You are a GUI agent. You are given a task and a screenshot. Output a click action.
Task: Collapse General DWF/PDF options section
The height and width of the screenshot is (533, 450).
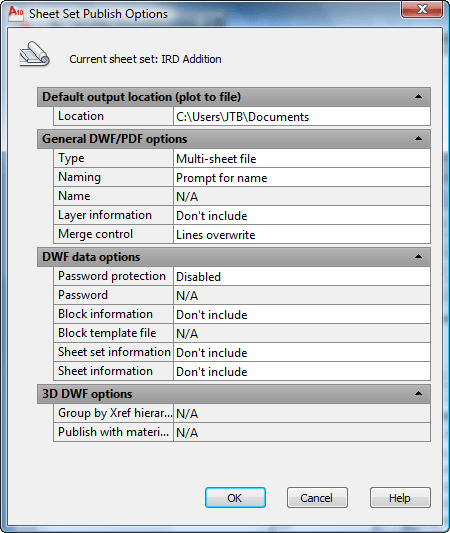418,139
